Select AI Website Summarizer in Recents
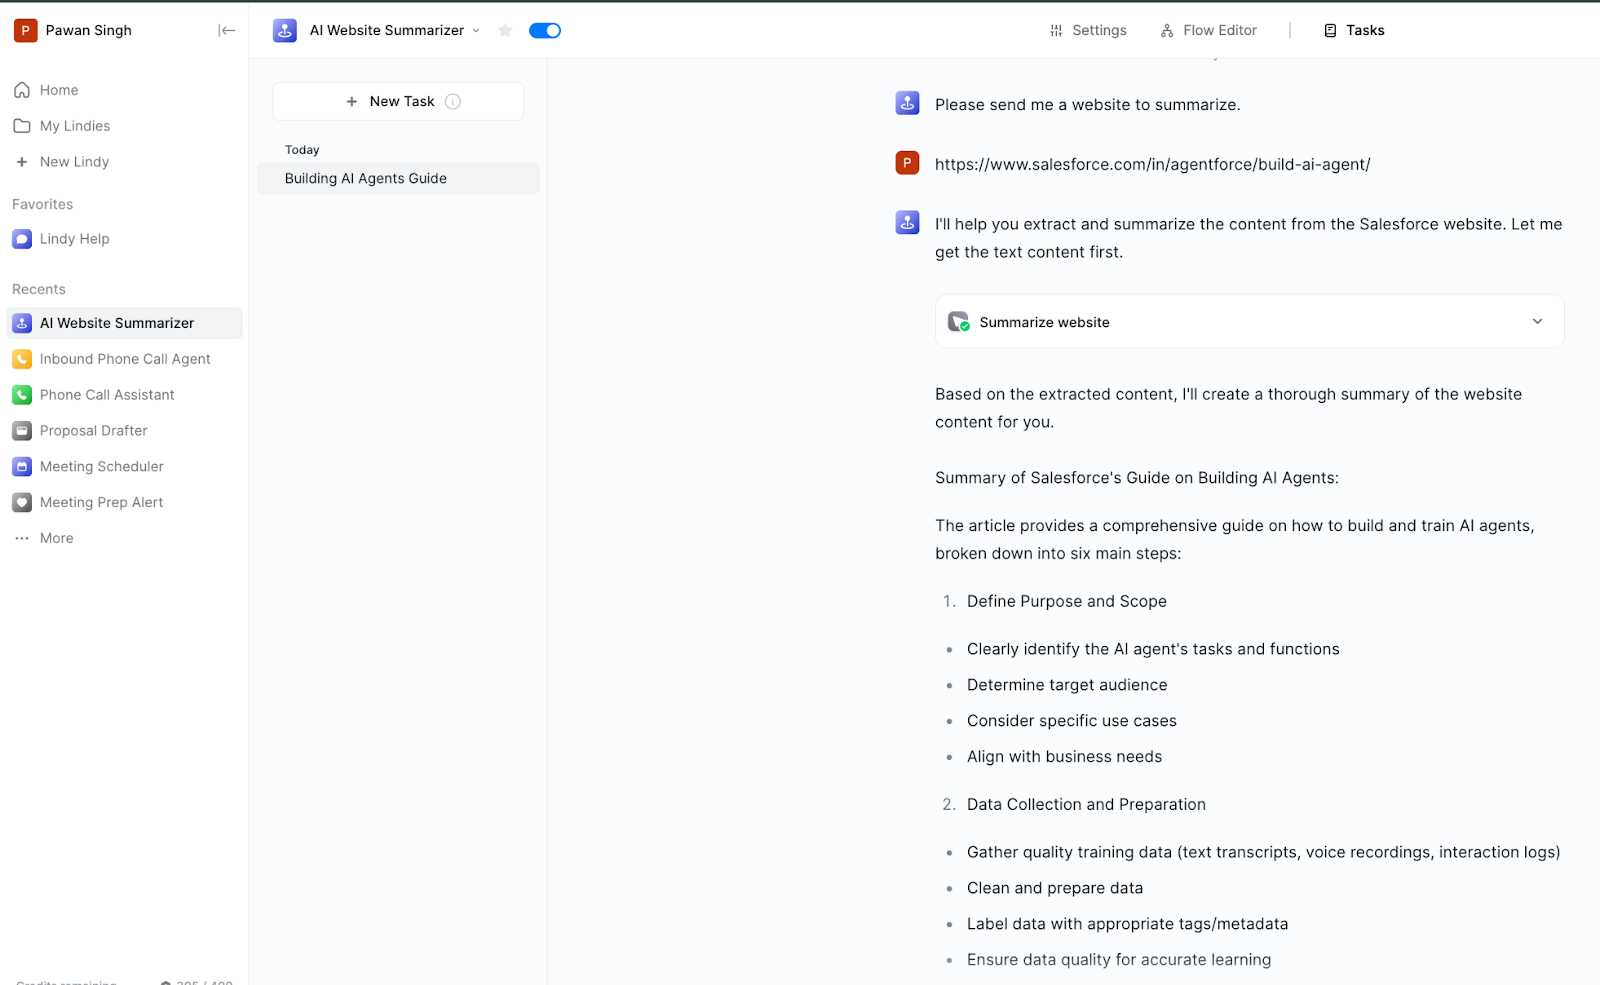This screenshot has width=1600, height=985. (124, 323)
